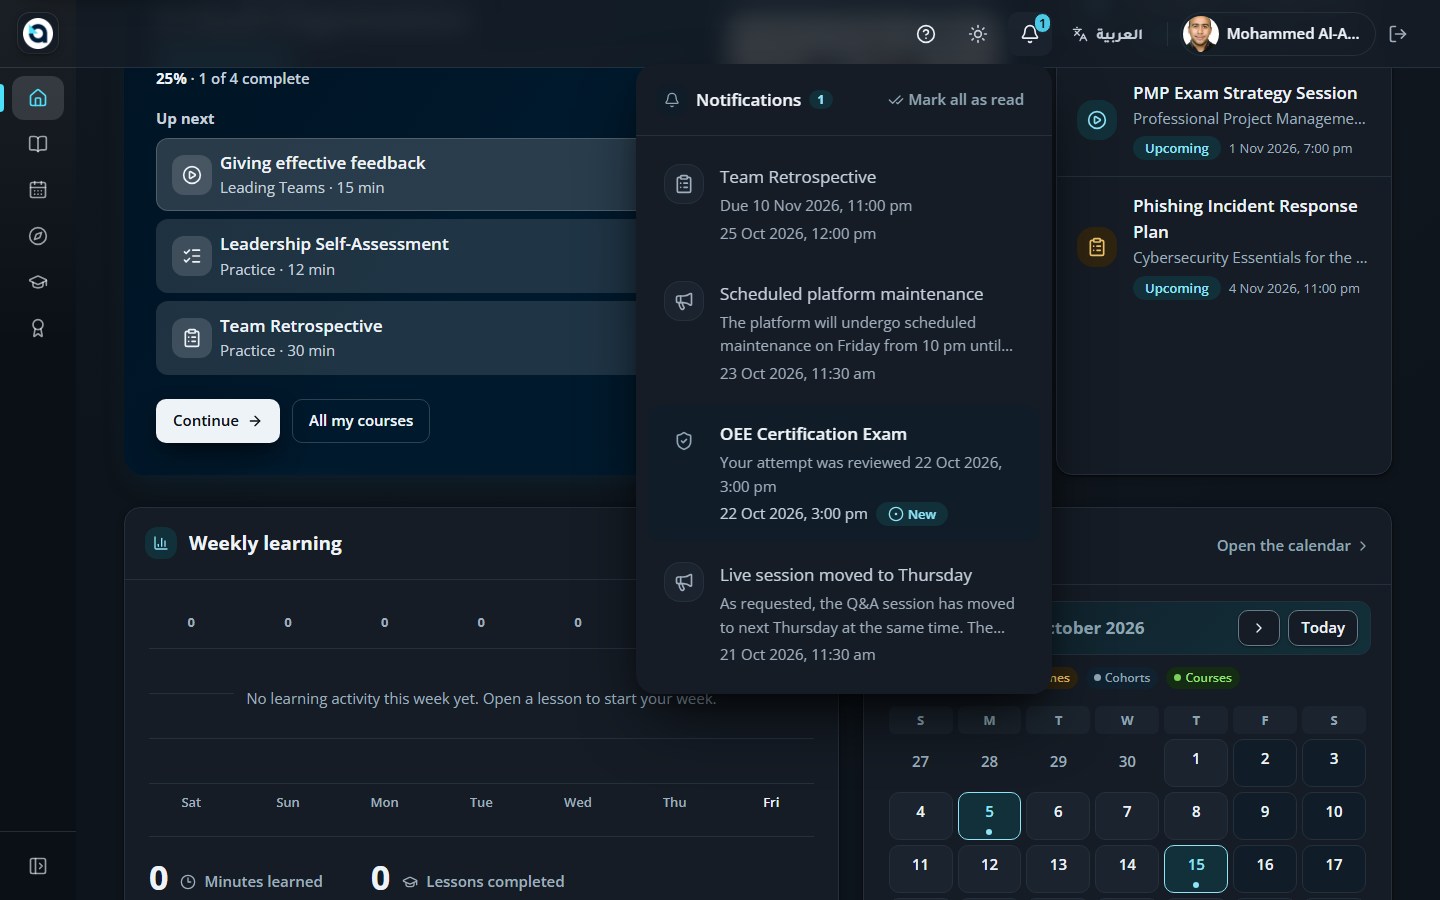Open the Home dashboard in the sidebar
The height and width of the screenshot is (900, 1440).
(x=38, y=98)
